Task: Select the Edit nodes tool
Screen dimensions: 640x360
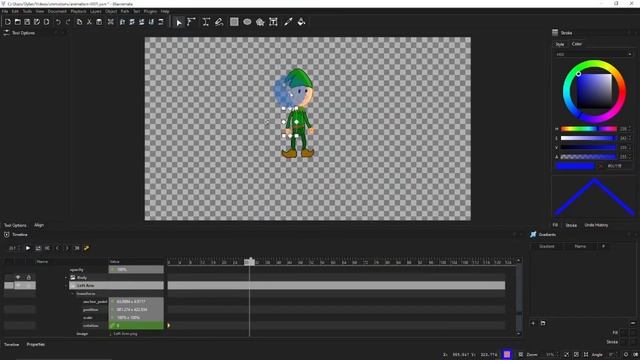Action: coord(191,22)
